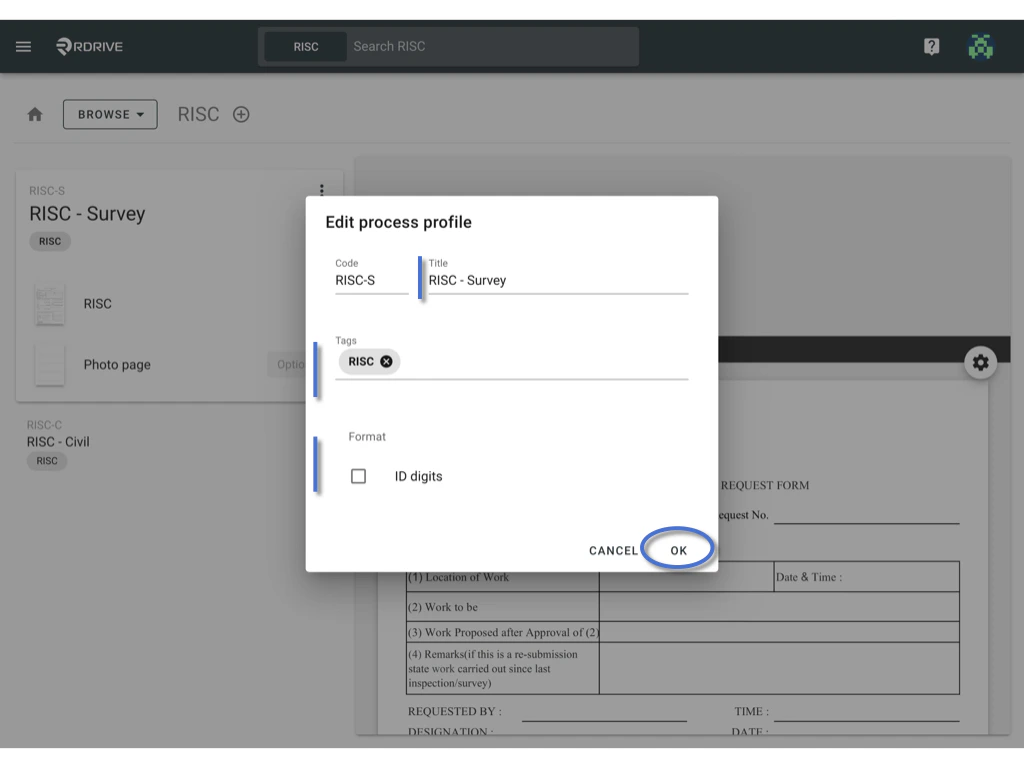Screen dimensions: 1024x768
Task: Click the RISC-C code label
Action: tap(44, 425)
